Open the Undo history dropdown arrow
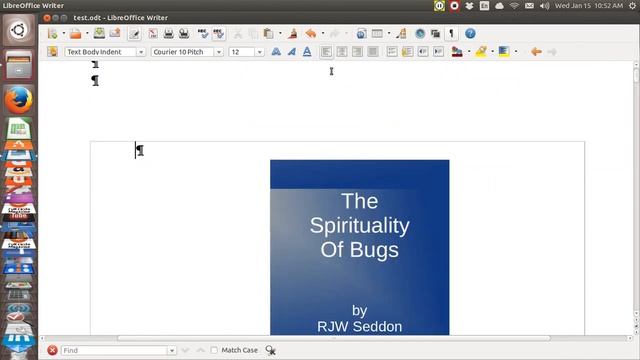This screenshot has width=640, height=360. pyautogui.click(x=323, y=33)
